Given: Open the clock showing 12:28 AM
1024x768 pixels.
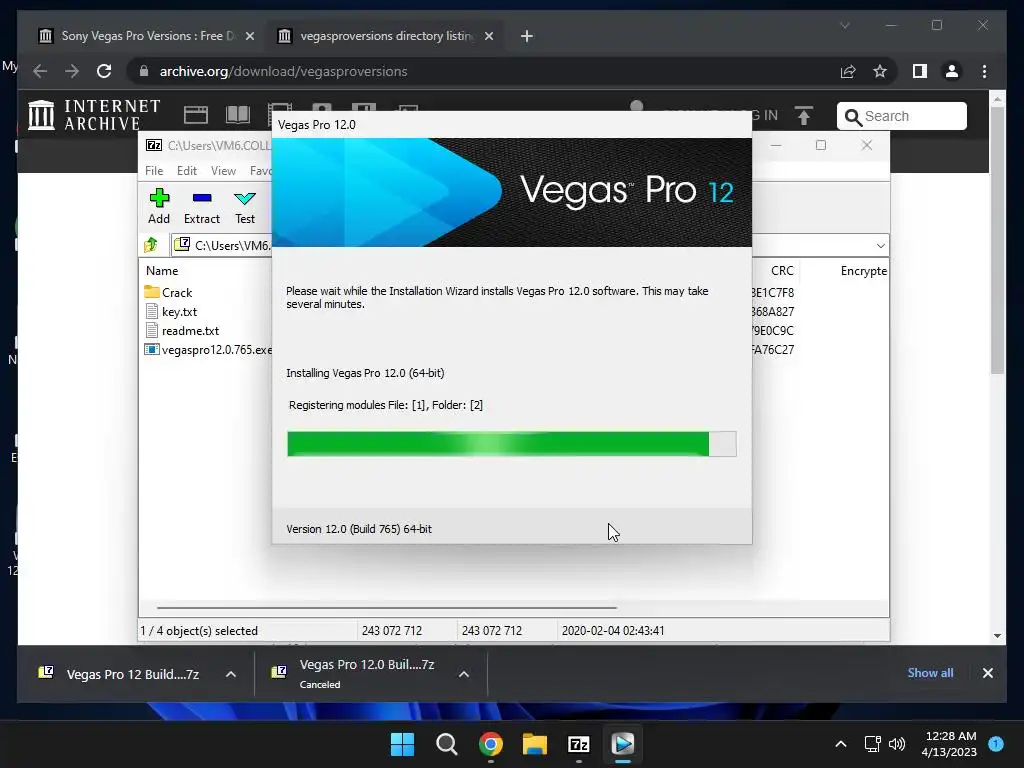Looking at the screenshot, I should coord(949,744).
